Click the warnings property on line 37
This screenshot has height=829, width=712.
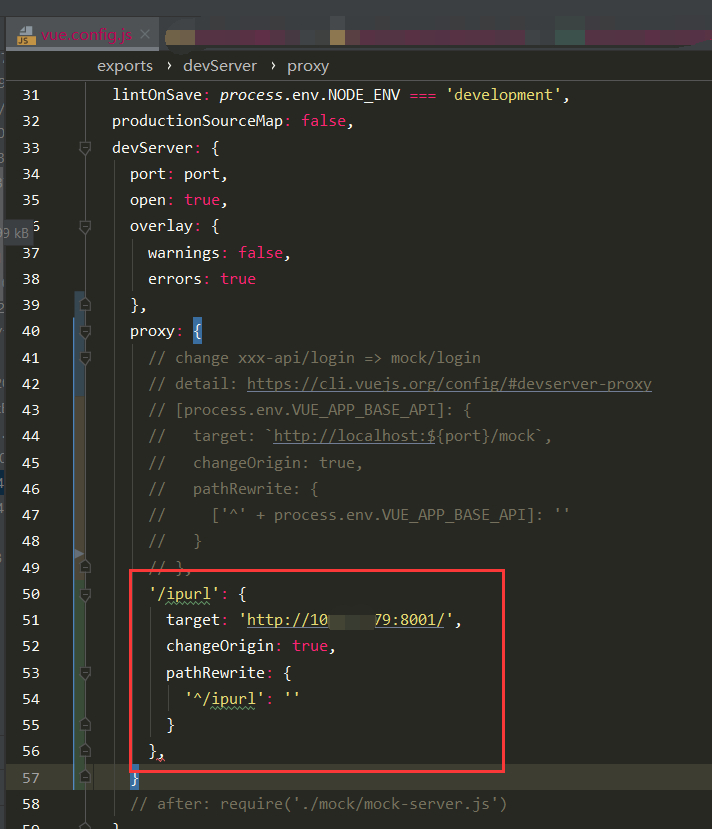pos(183,253)
